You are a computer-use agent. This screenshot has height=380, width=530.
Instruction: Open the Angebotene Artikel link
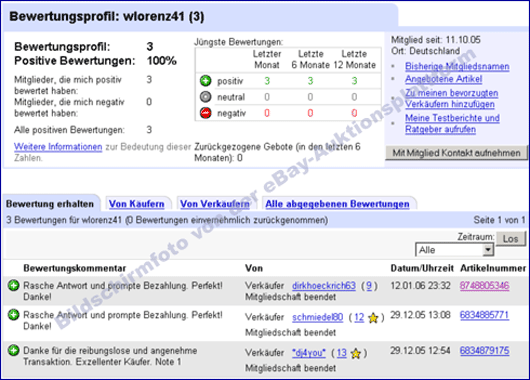(x=443, y=79)
